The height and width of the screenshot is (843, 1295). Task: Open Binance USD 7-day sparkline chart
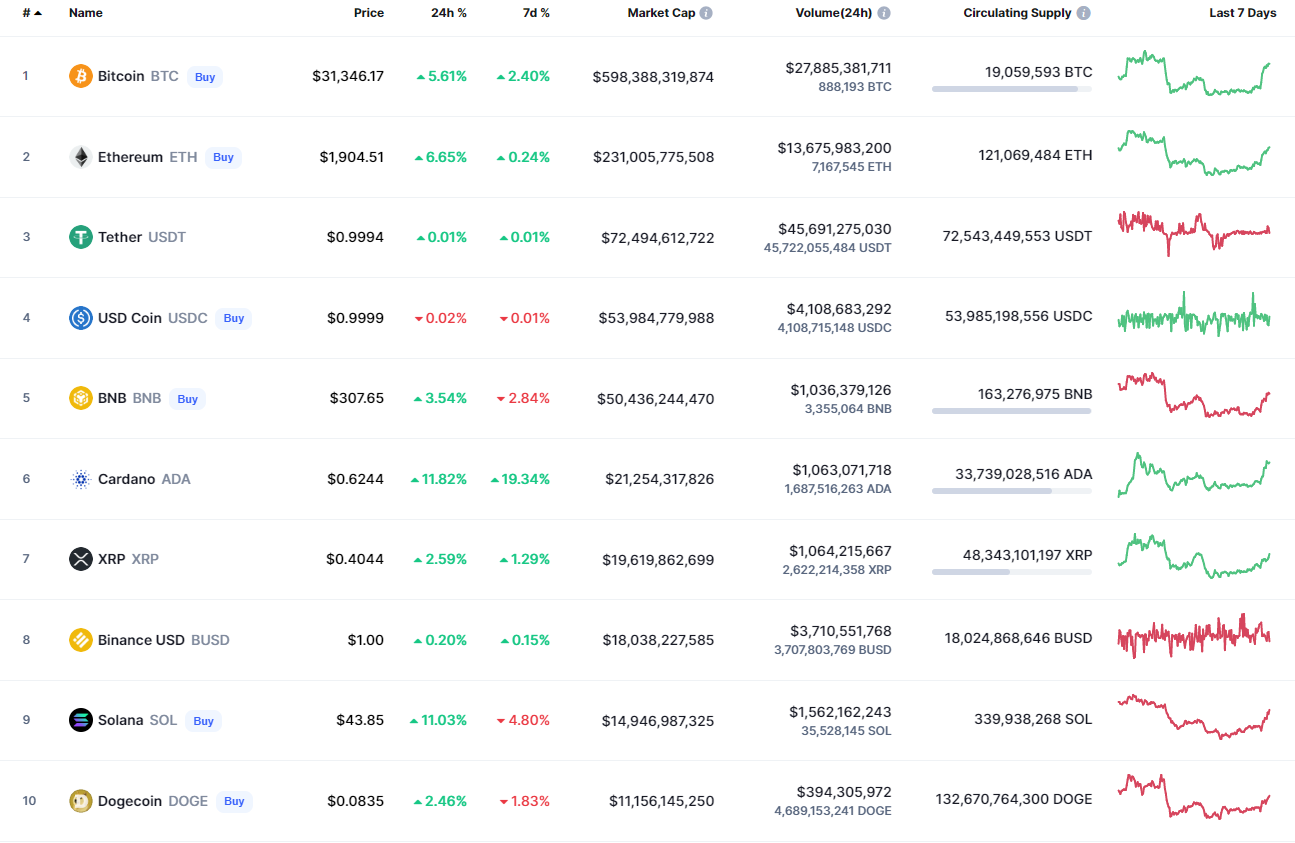tap(1194, 635)
